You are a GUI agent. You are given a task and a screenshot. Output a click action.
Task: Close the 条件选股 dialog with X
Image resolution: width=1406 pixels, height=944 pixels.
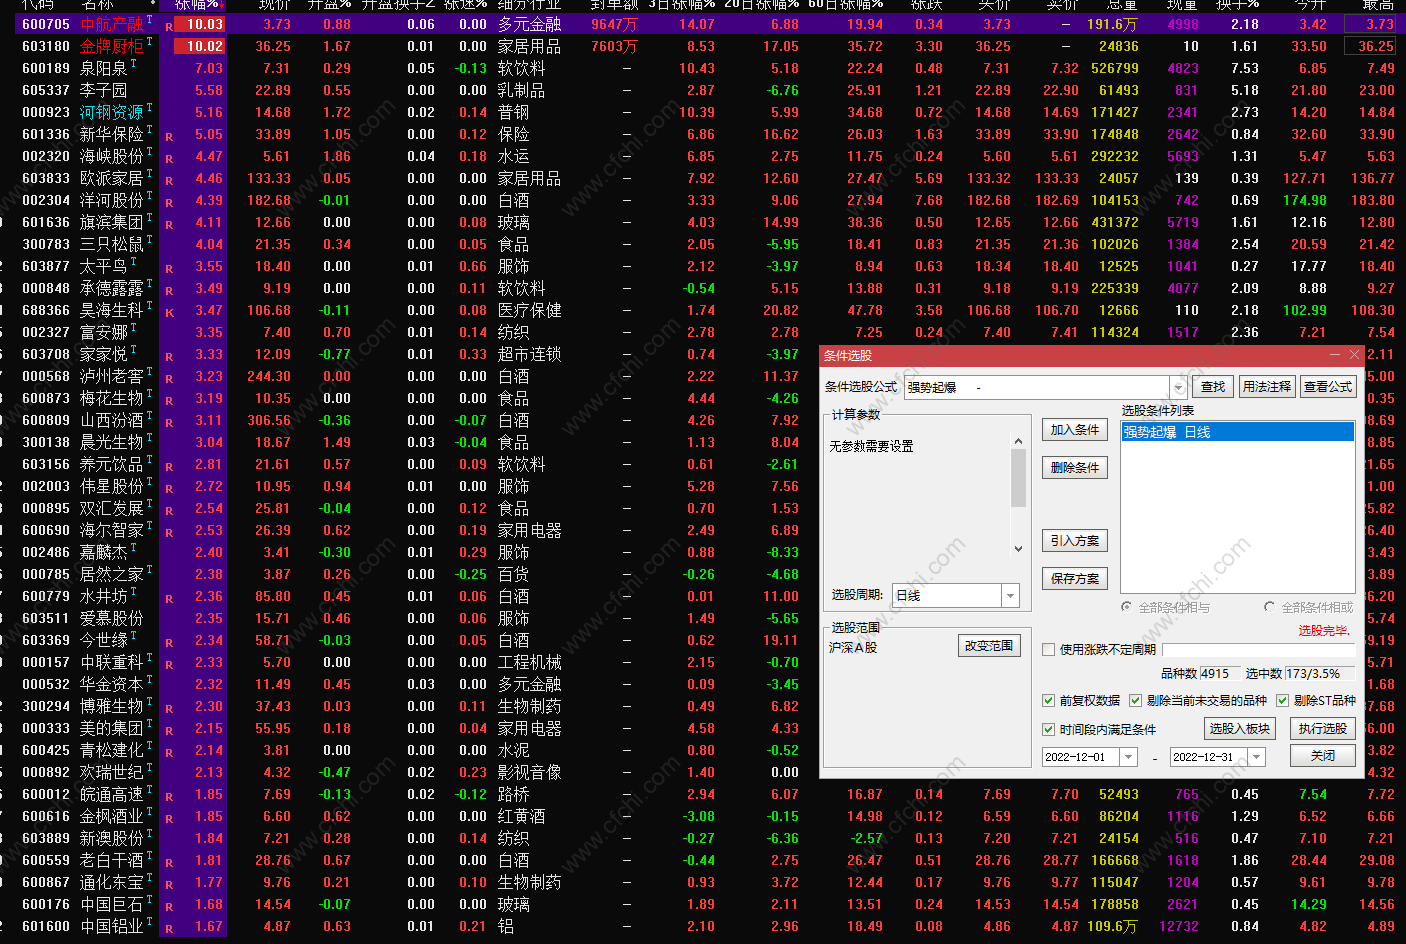click(1354, 355)
